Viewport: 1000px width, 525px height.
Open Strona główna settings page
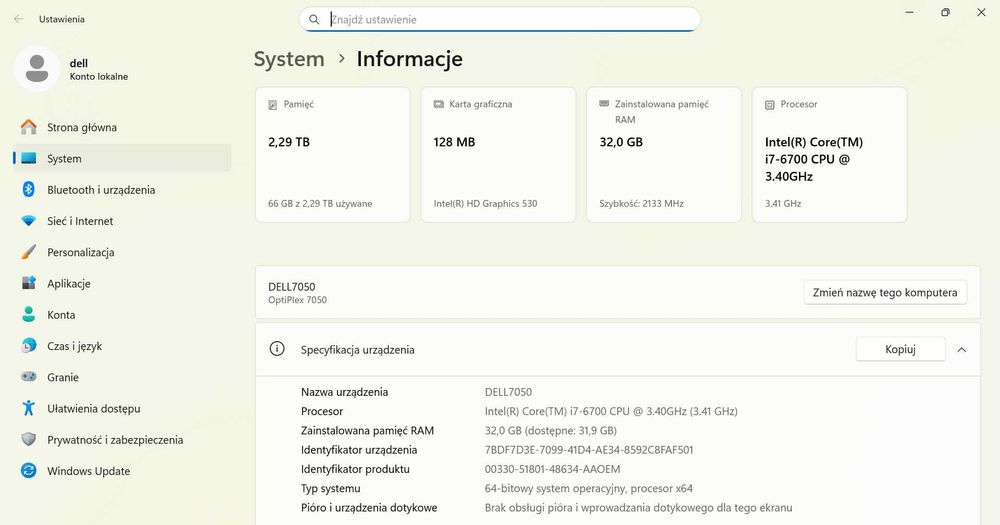121,127
